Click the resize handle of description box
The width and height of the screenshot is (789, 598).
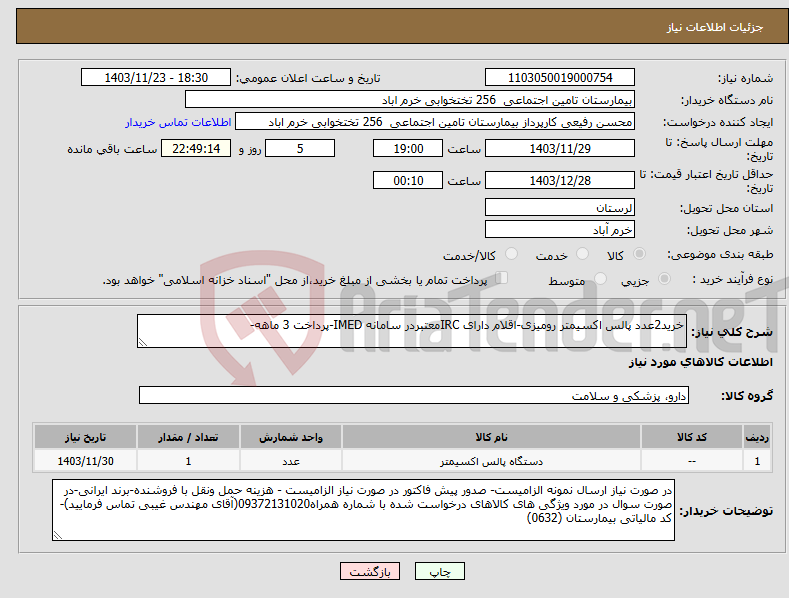click(x=143, y=343)
